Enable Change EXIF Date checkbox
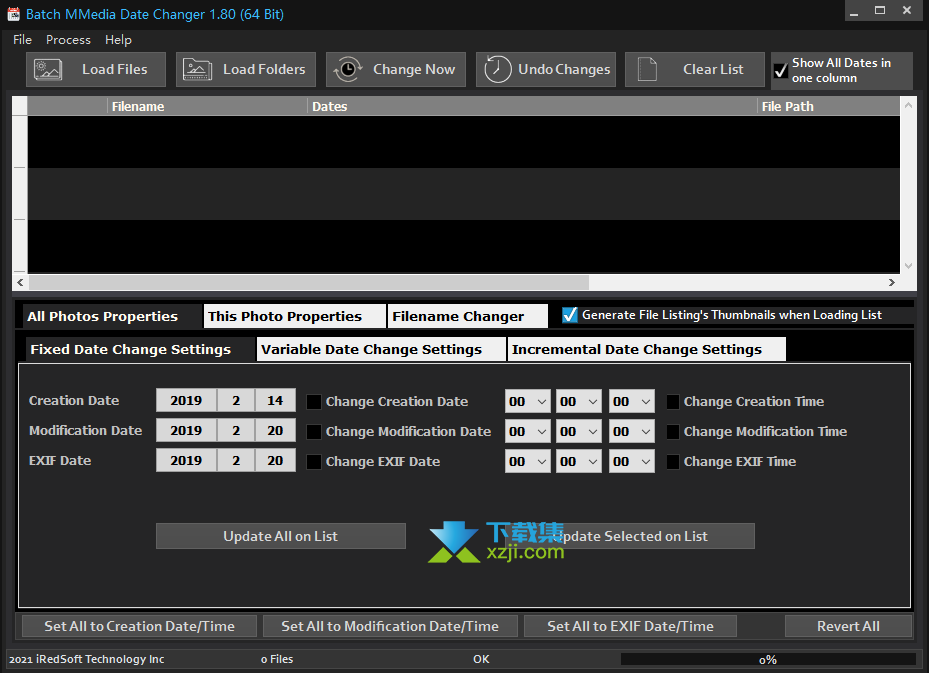This screenshot has height=673, width=929. (313, 462)
